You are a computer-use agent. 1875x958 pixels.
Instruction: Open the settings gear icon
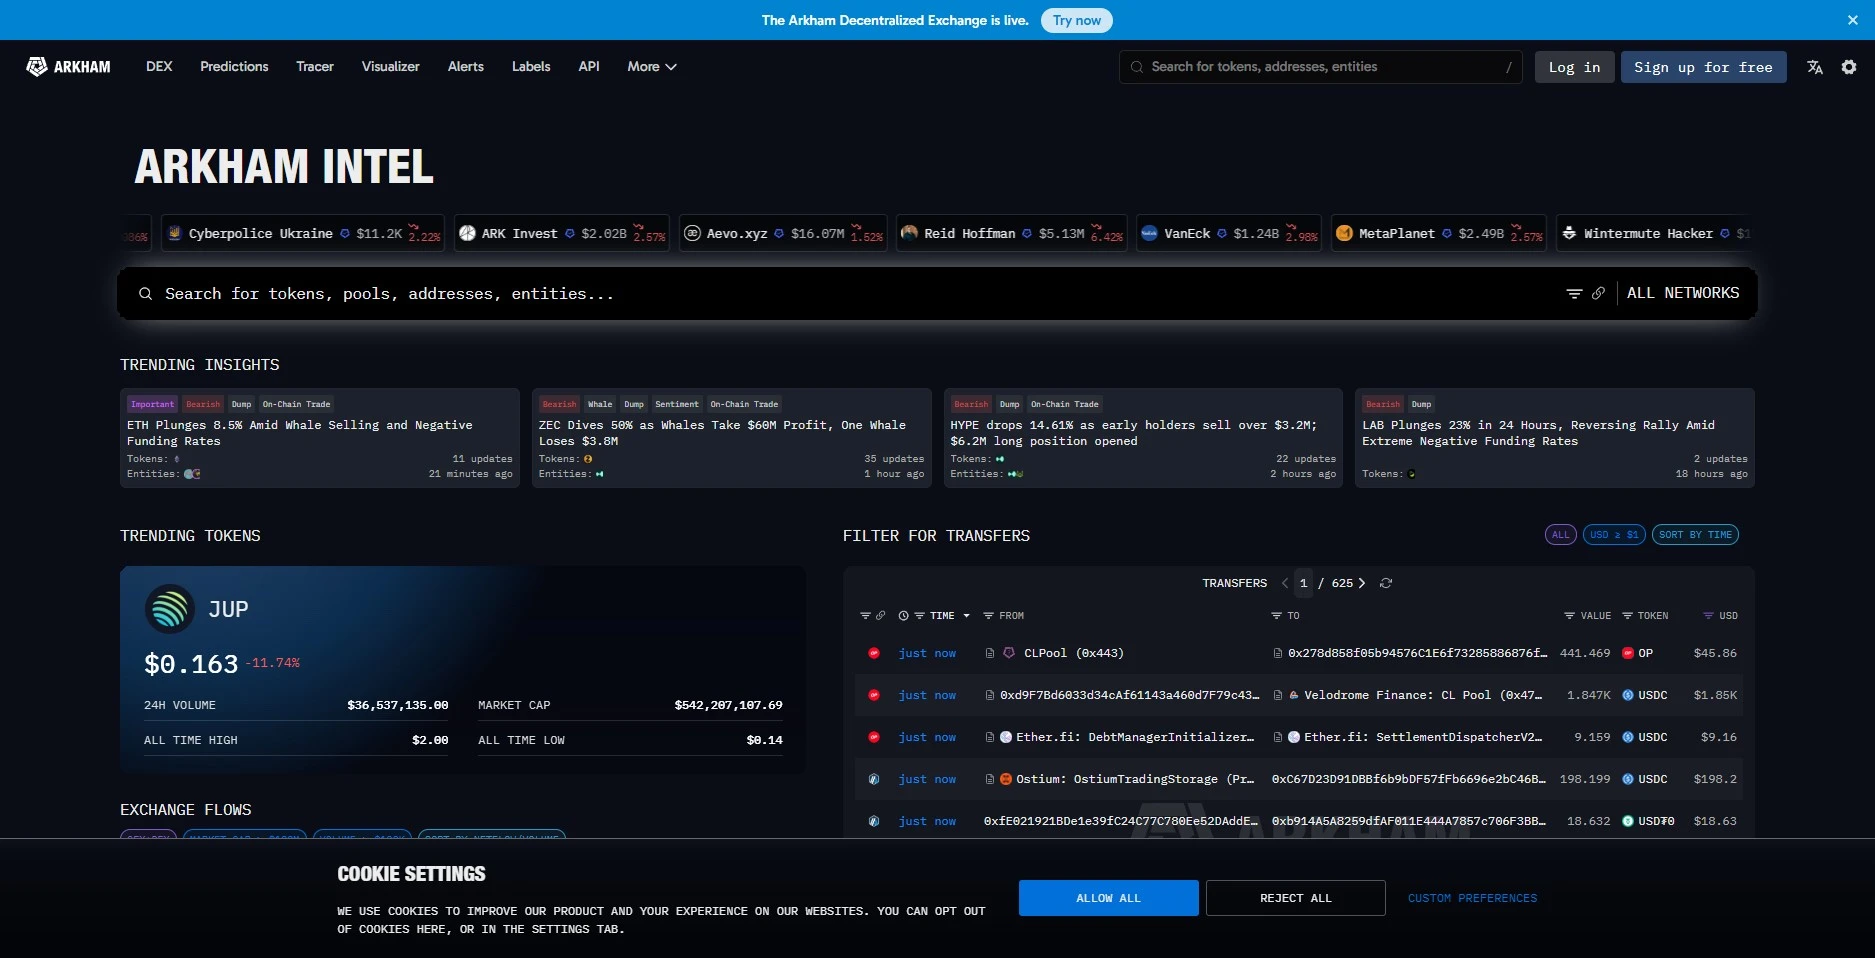coord(1849,67)
